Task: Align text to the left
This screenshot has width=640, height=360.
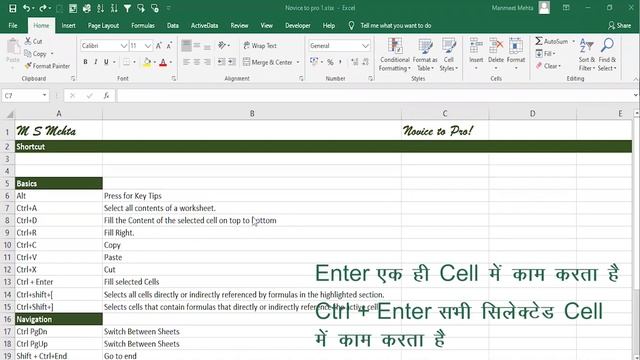Action: pos(186,62)
